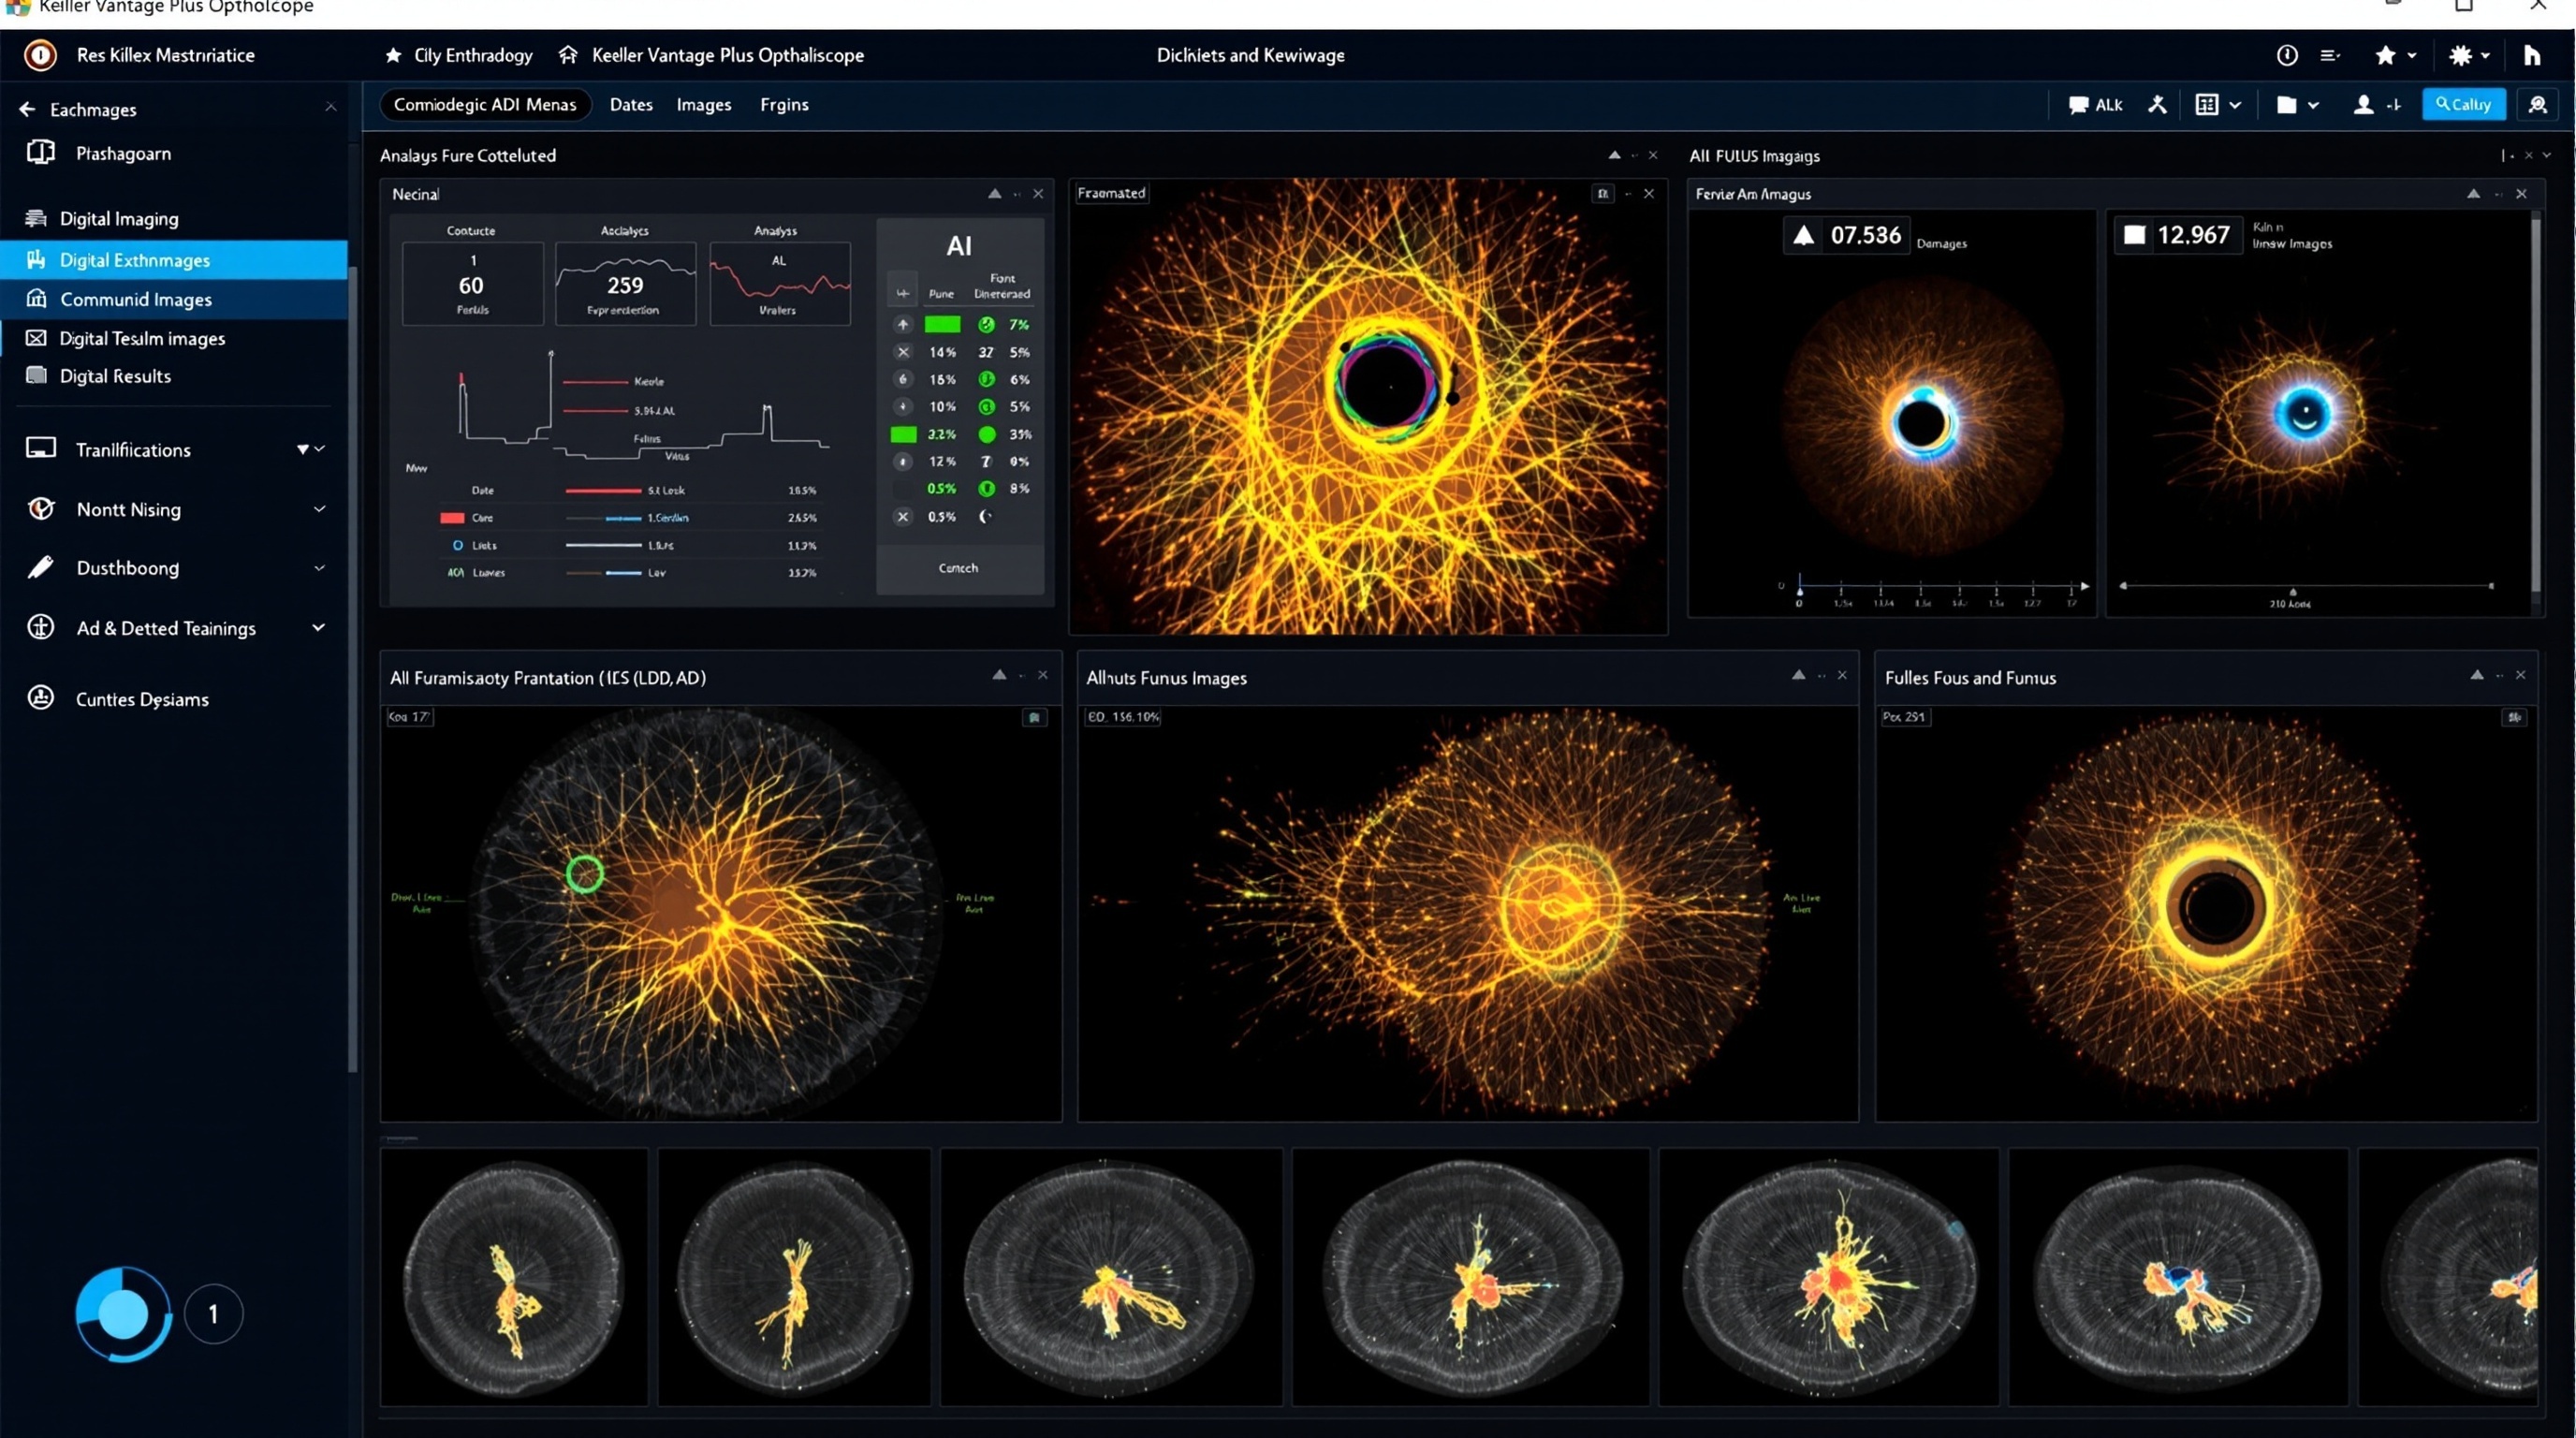Viewport: 2576px width, 1438px height.
Task: Toggle the red Care legend marker
Action: 452,517
